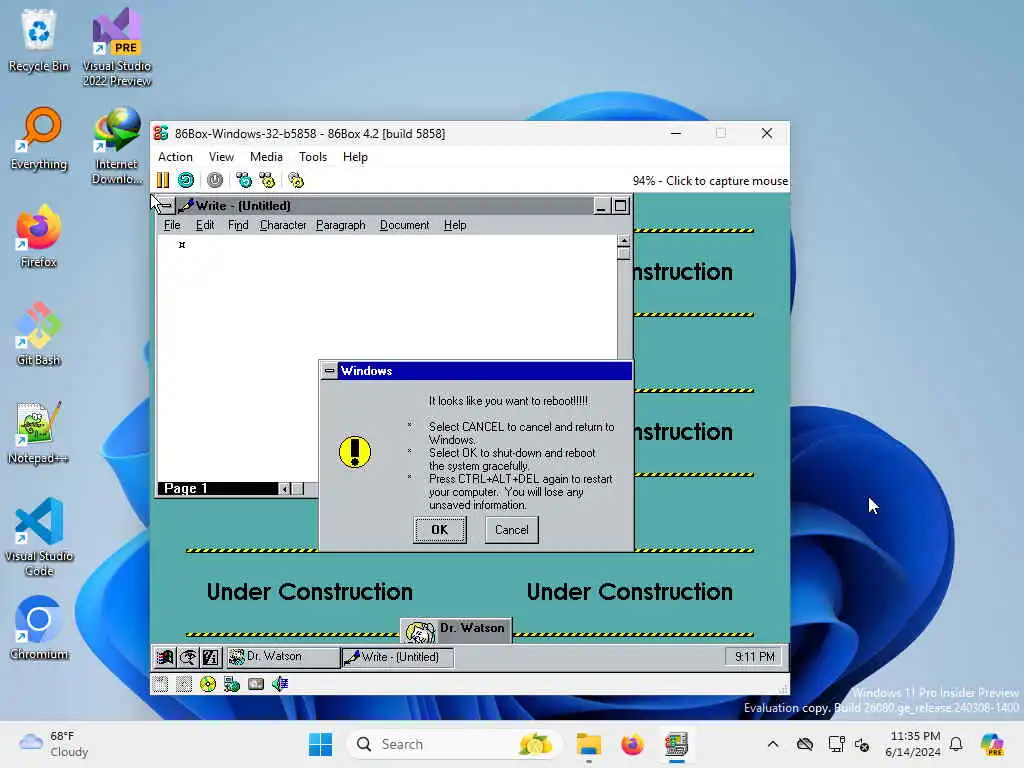Viewport: 1024px width, 768px height.
Task: Open the Action menu in 86Box
Action: click(x=175, y=157)
